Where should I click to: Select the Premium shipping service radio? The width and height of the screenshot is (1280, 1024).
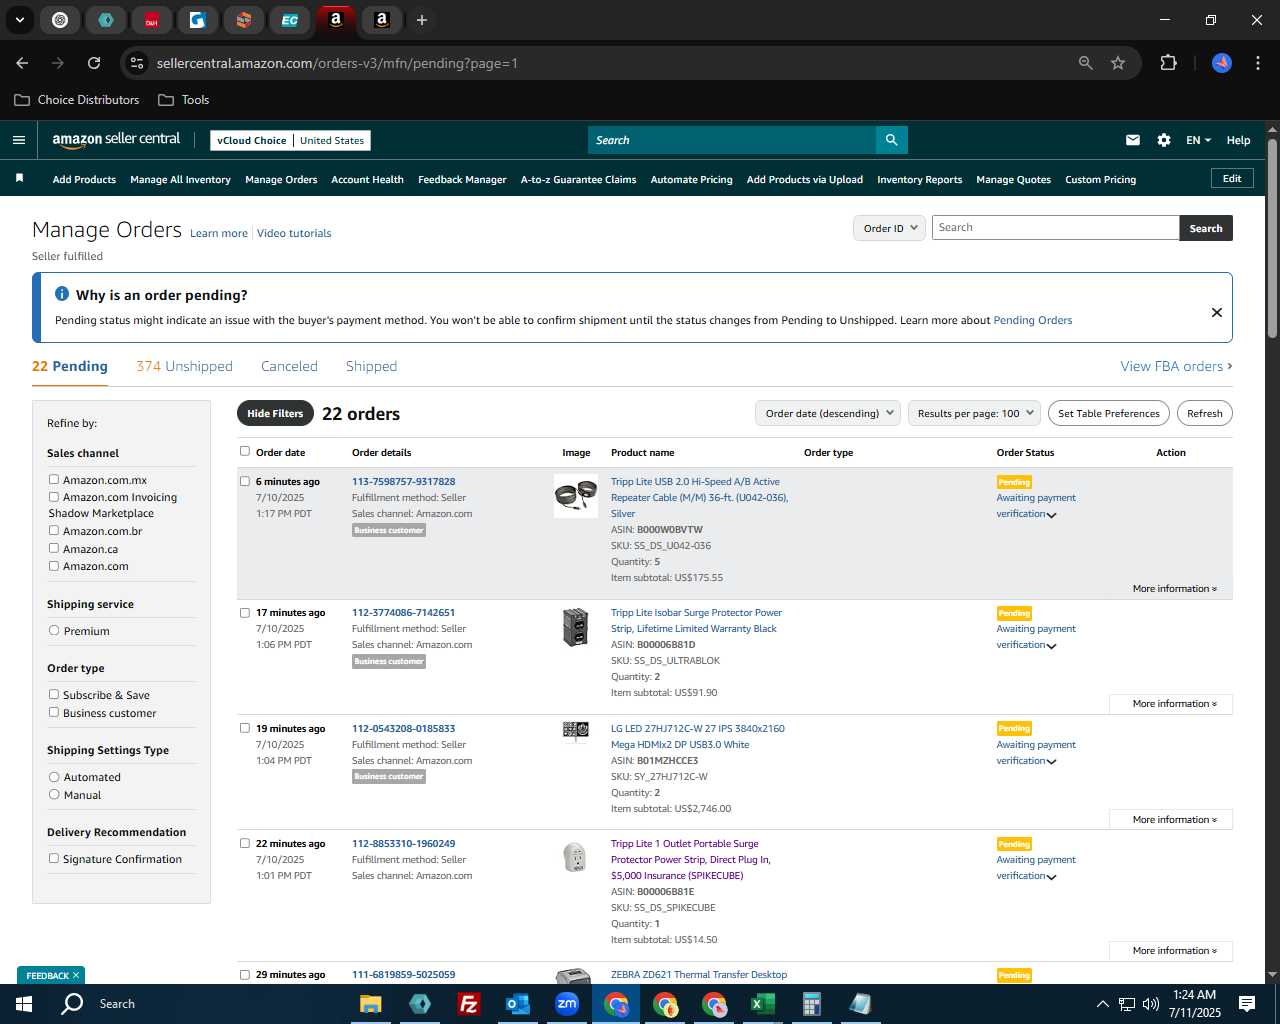54,631
